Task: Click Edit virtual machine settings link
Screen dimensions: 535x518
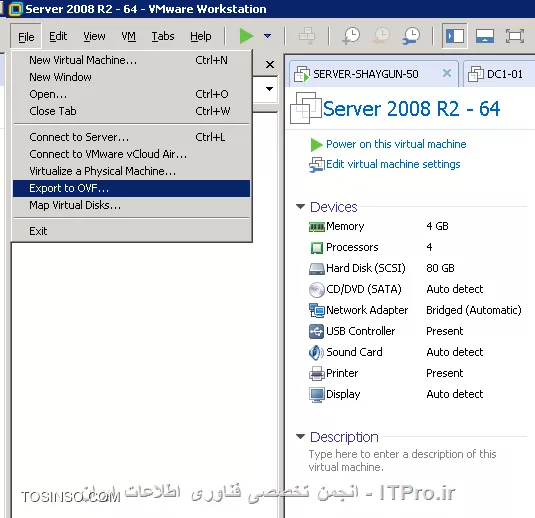Action: pos(393,164)
